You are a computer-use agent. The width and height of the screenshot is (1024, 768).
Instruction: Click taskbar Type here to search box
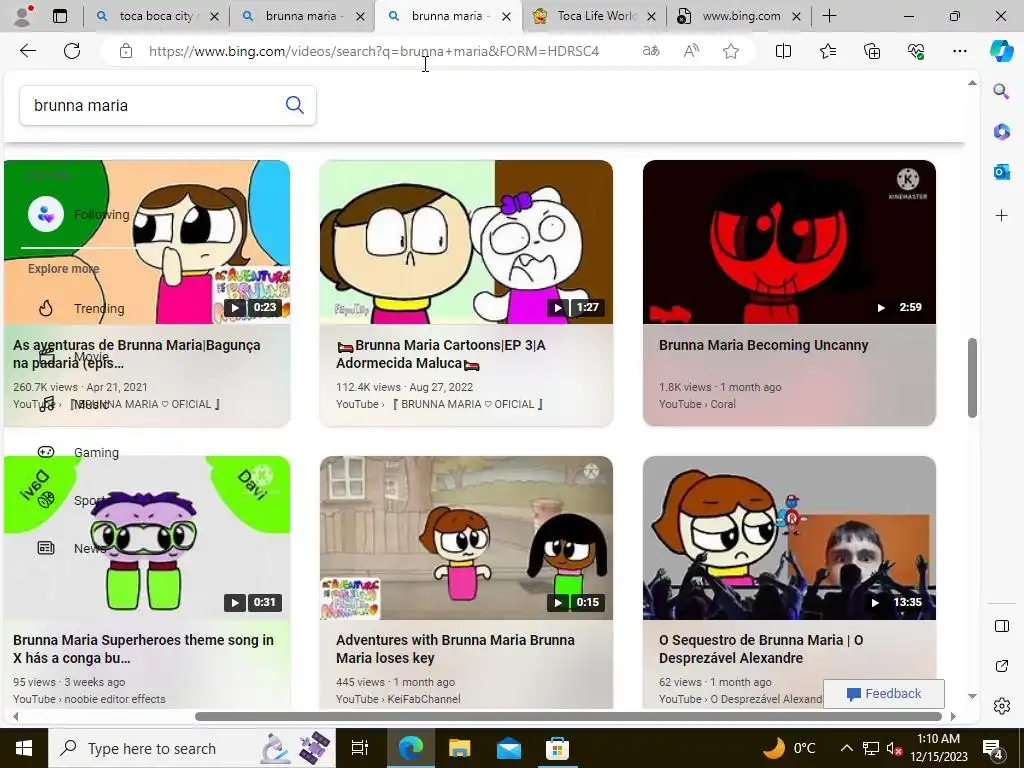(x=191, y=748)
